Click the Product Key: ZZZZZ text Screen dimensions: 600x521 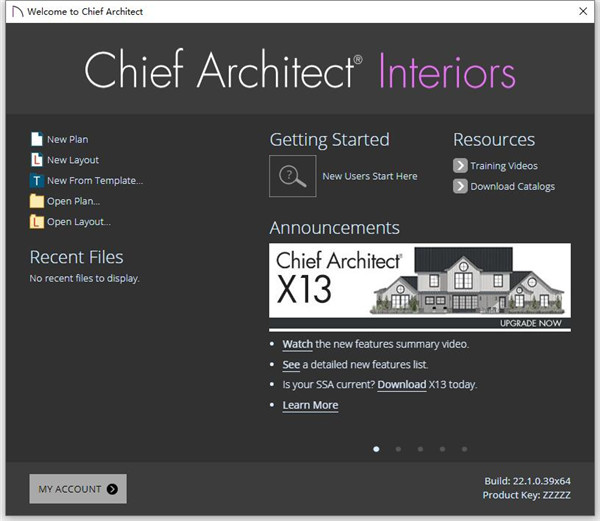pos(527,495)
